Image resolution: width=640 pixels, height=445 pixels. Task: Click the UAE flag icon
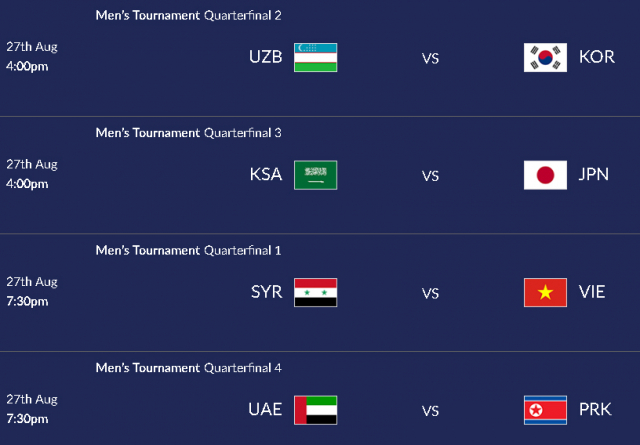pos(316,410)
